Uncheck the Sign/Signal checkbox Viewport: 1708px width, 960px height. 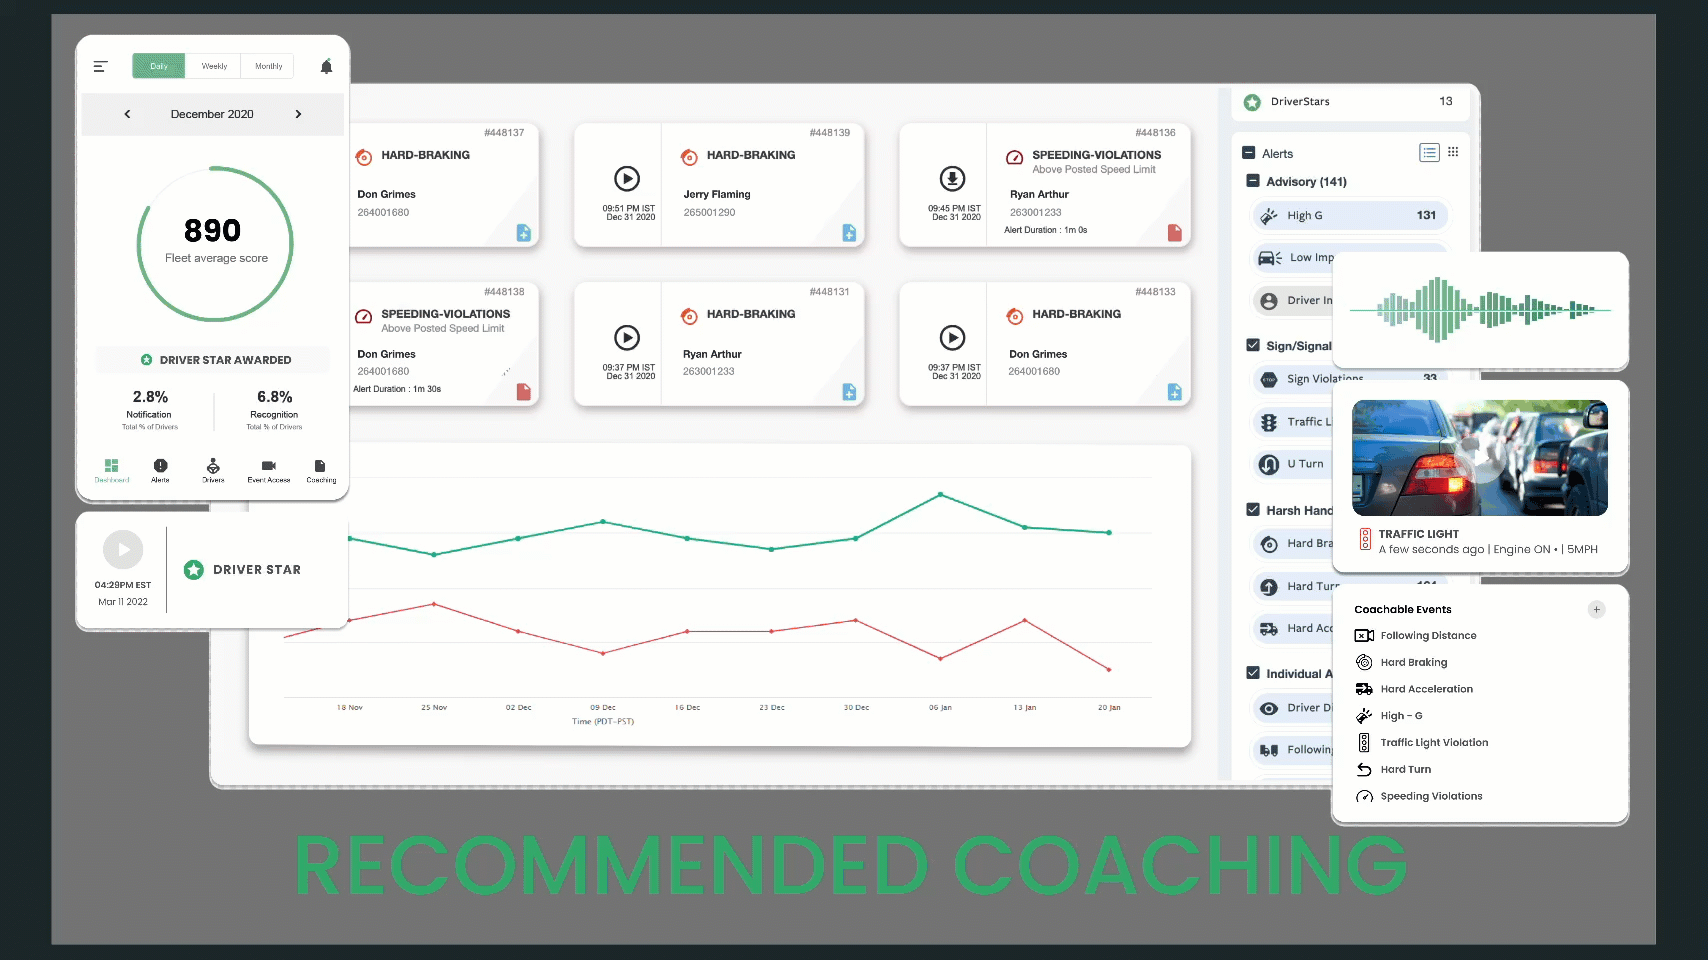(1252, 345)
